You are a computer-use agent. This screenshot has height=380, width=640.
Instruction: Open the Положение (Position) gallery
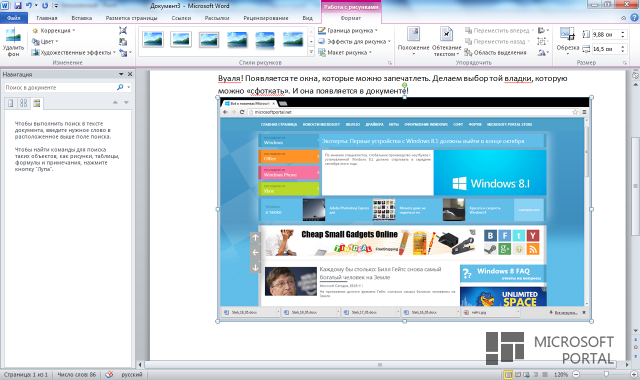(413, 41)
